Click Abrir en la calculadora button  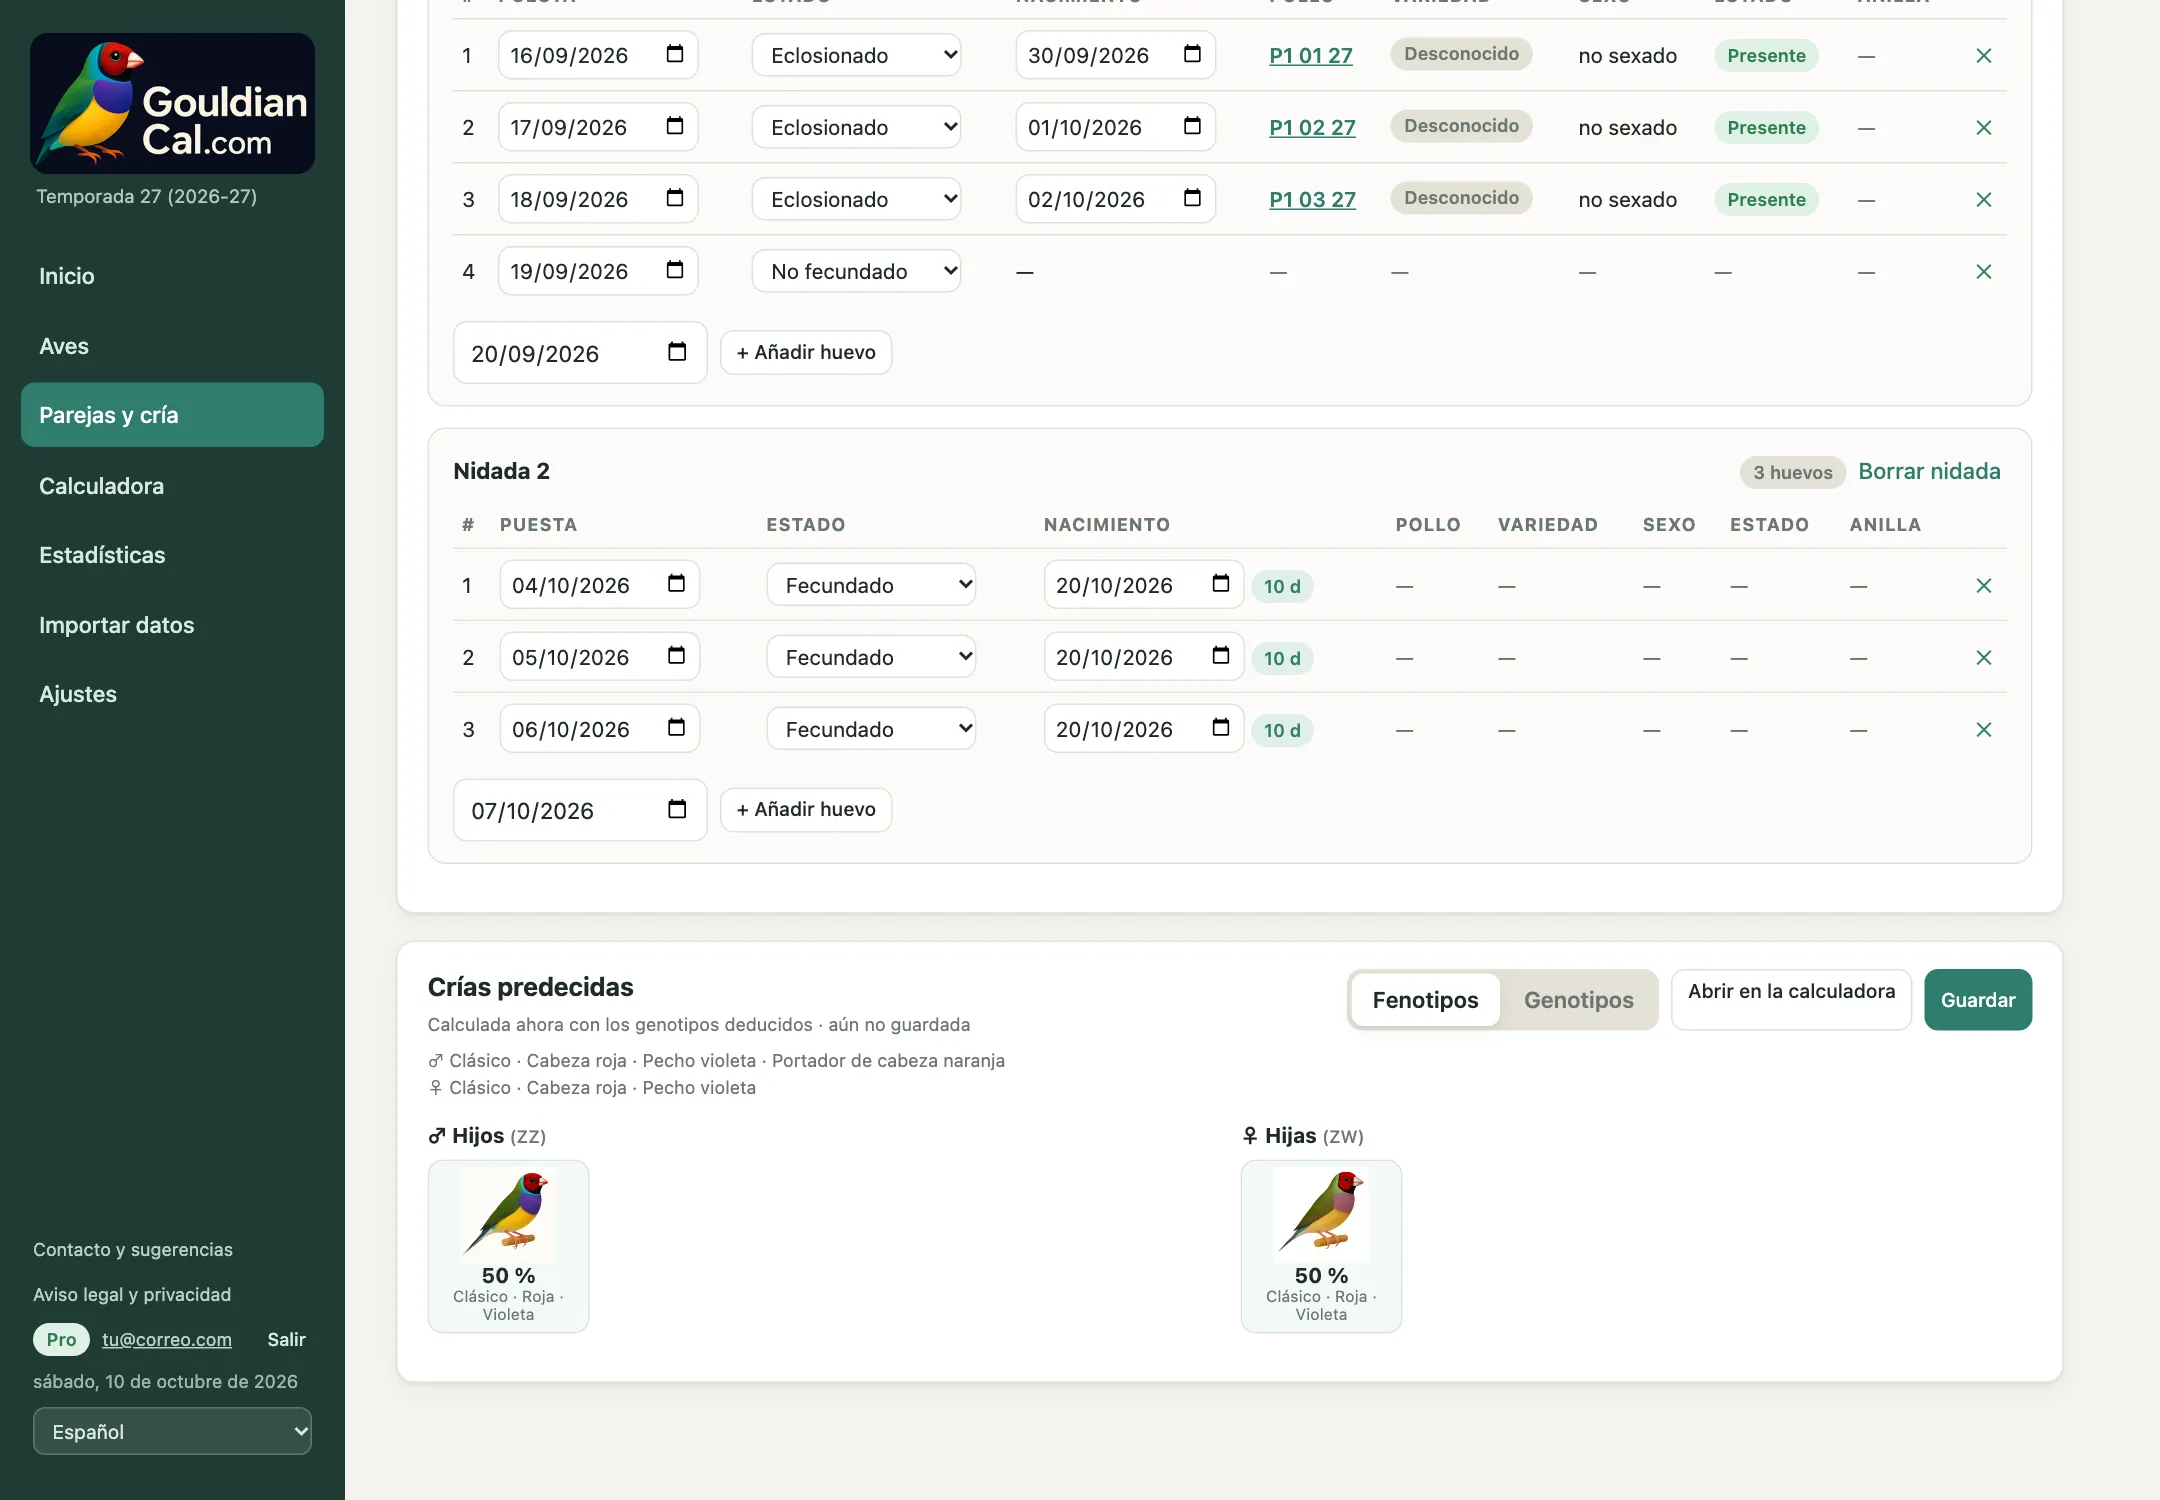(x=1791, y=999)
